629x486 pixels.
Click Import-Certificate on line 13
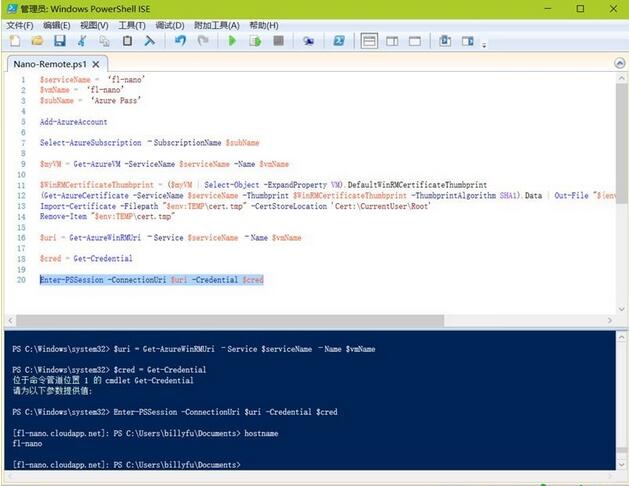[x=78, y=206]
